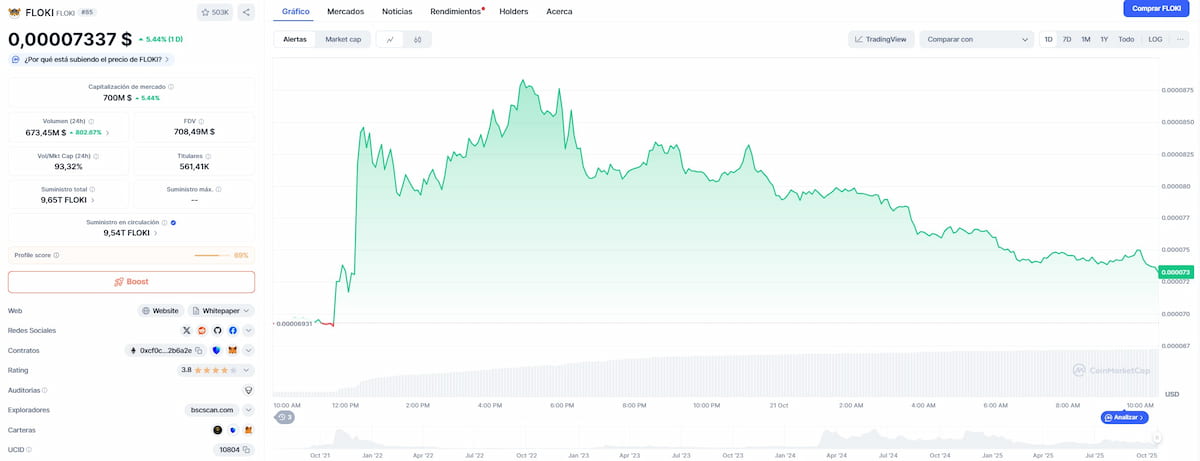Set chart range to 1Y
Viewport: 1200px width, 461px height.
1104,39
